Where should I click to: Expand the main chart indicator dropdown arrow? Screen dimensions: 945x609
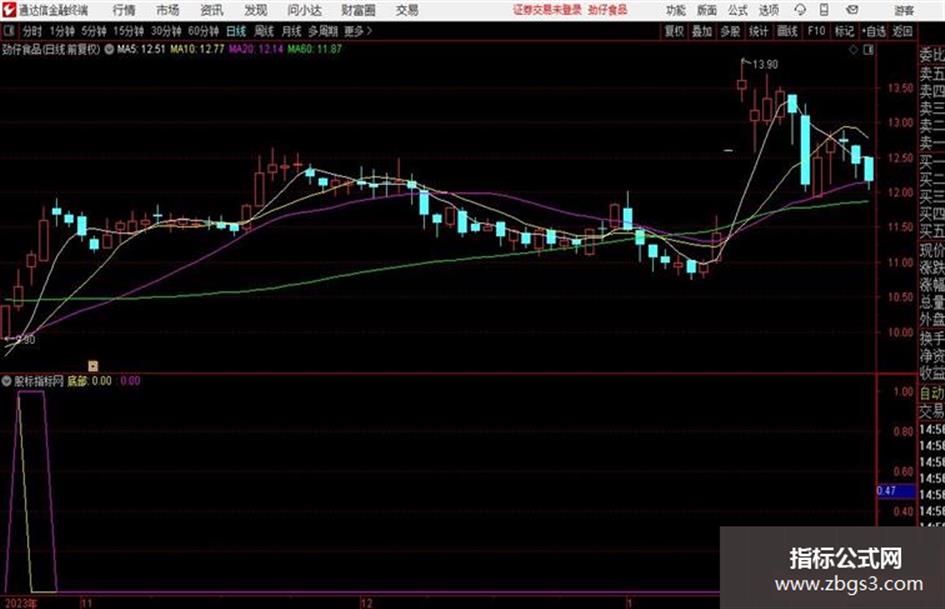tap(109, 49)
